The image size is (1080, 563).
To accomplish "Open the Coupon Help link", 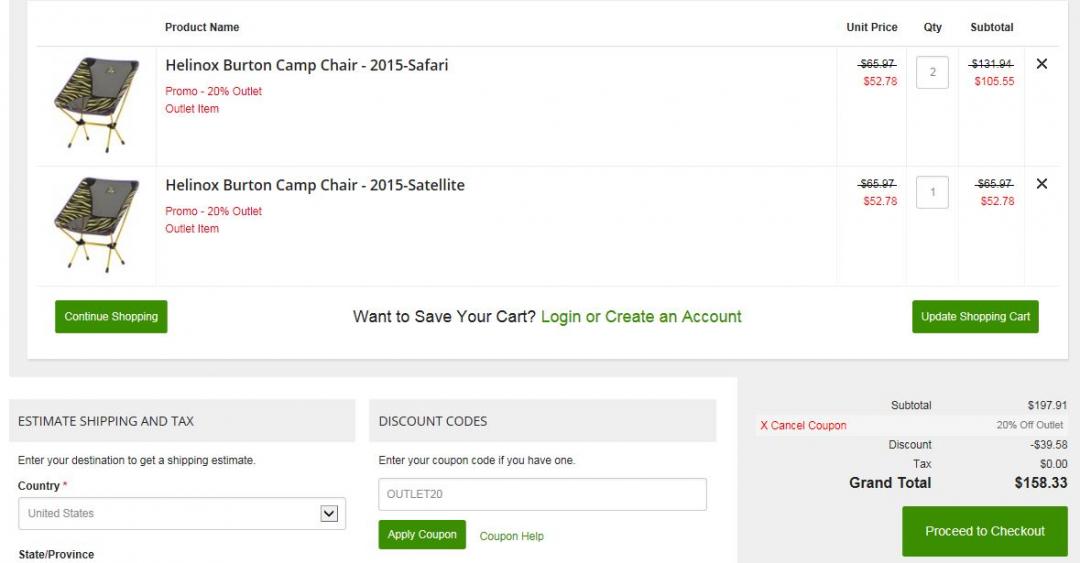I will pos(511,536).
